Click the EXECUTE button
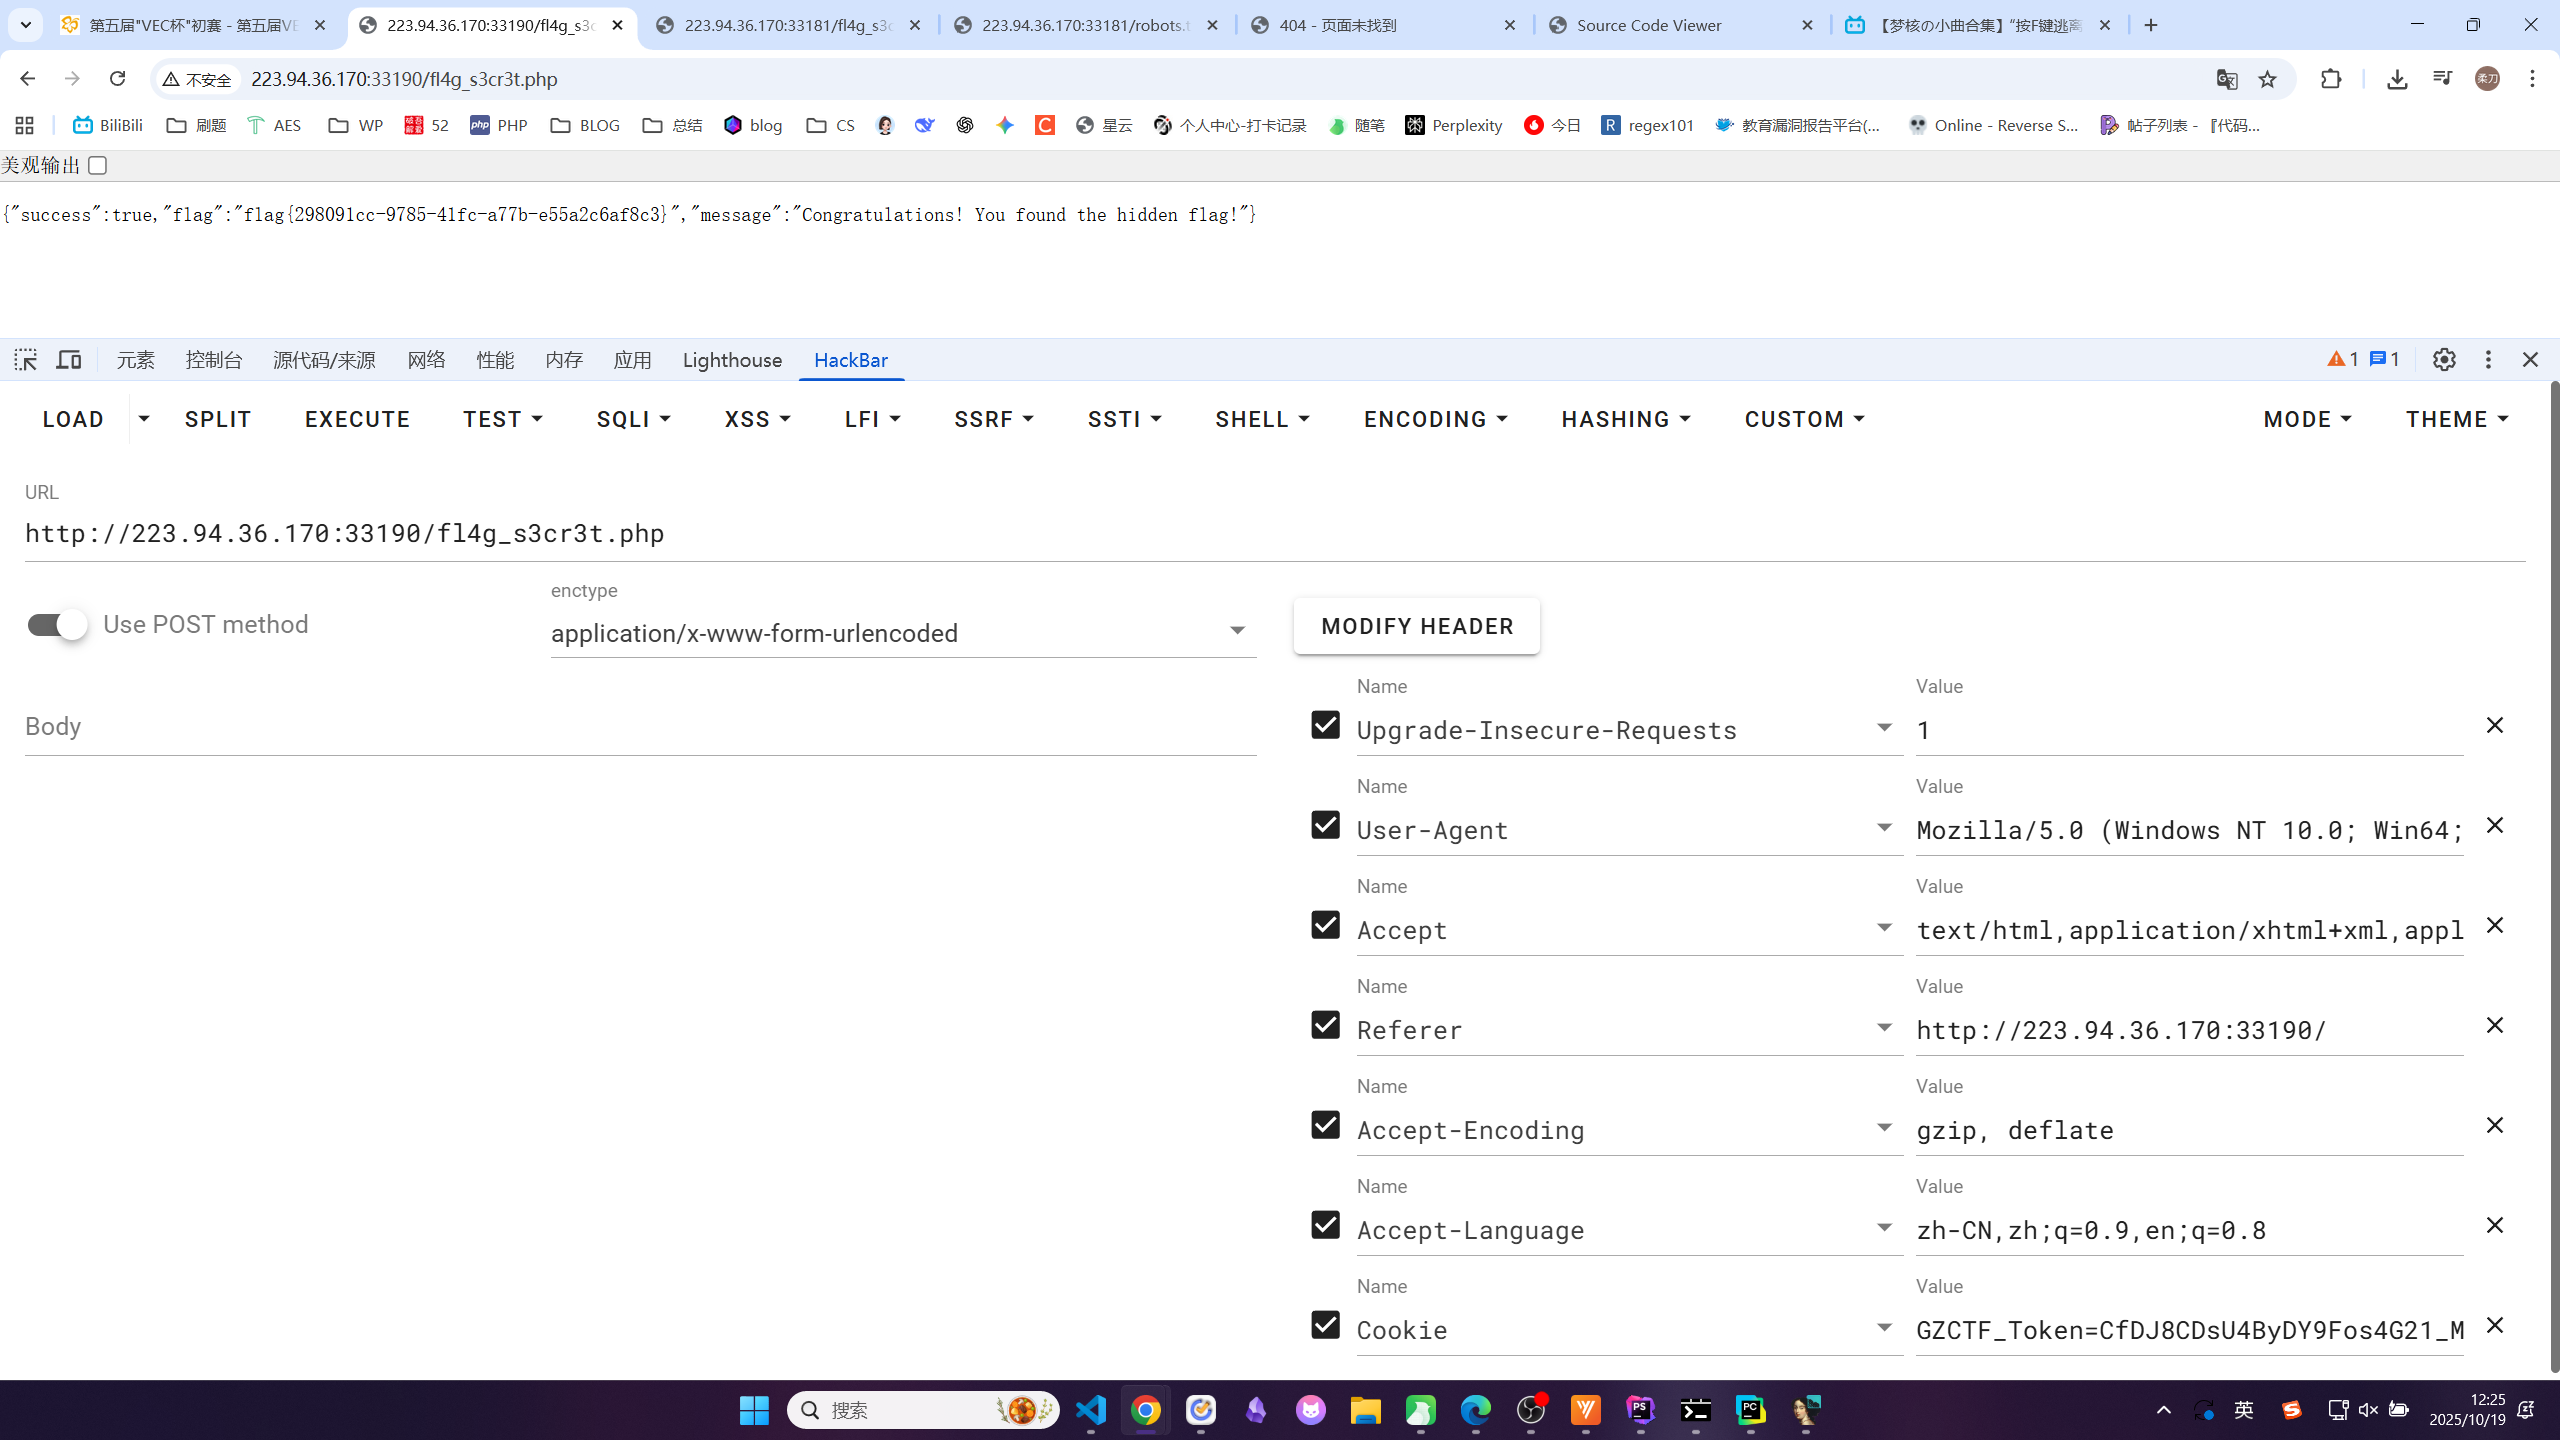Screen dimensions: 2560x1440 357,420
